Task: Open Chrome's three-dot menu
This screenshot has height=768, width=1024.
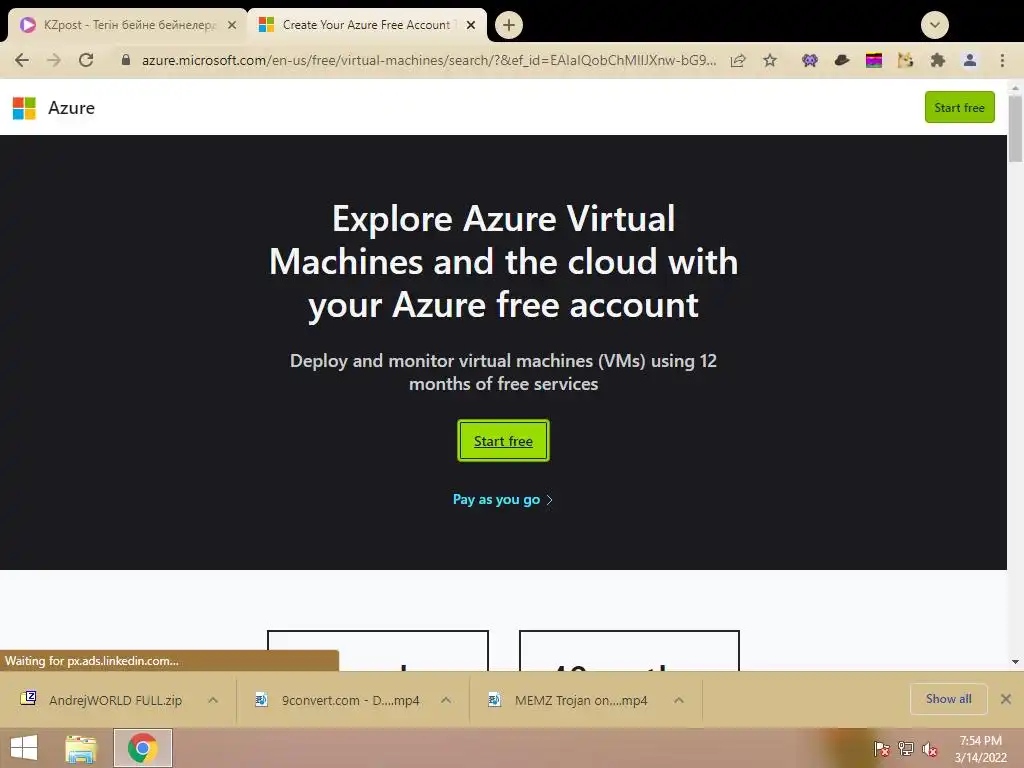Action: tap(1002, 61)
